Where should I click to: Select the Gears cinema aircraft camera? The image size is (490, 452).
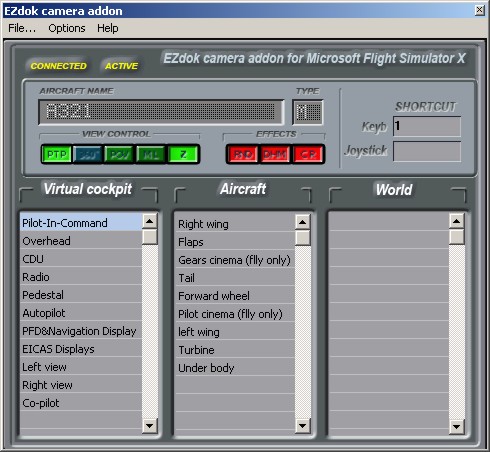pos(235,260)
